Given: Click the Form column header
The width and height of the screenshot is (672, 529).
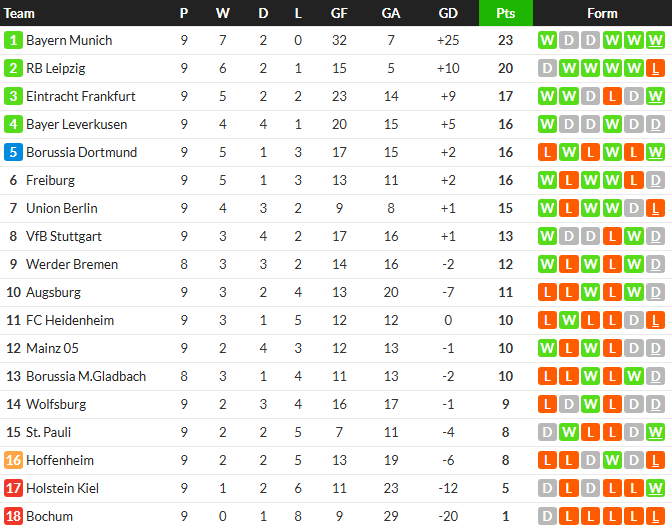Looking at the screenshot, I should 602,13.
